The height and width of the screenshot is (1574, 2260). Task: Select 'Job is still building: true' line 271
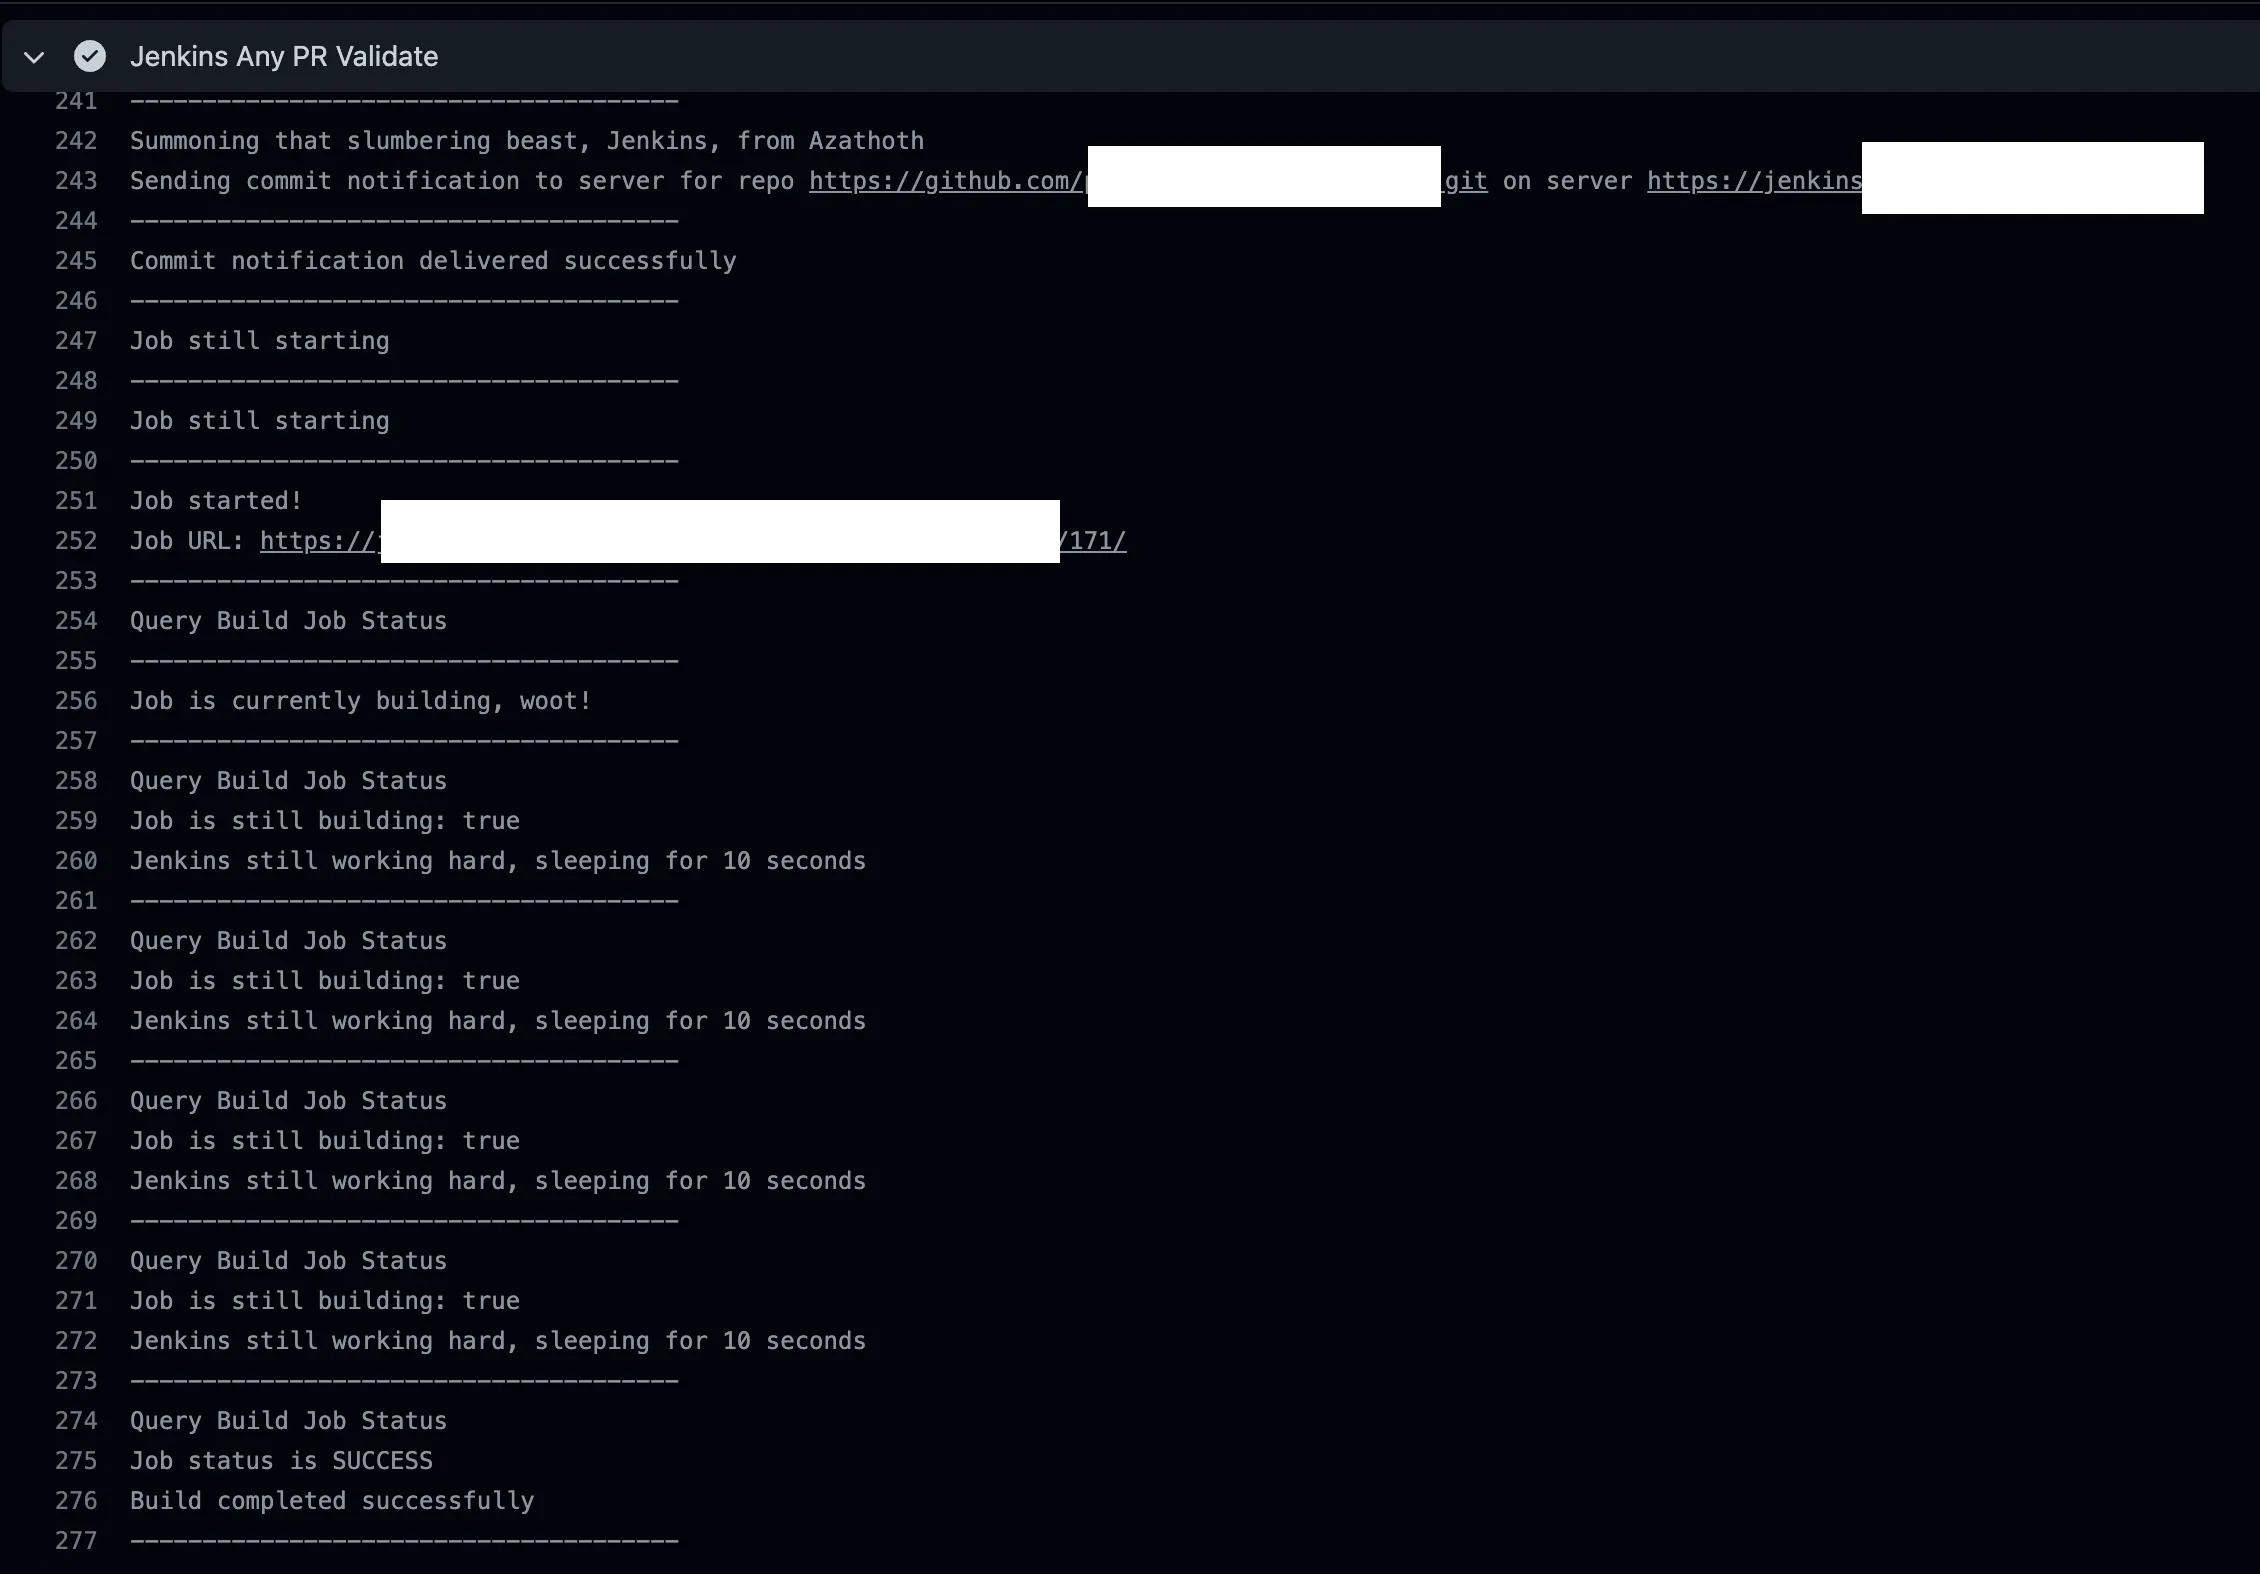coord(325,1301)
